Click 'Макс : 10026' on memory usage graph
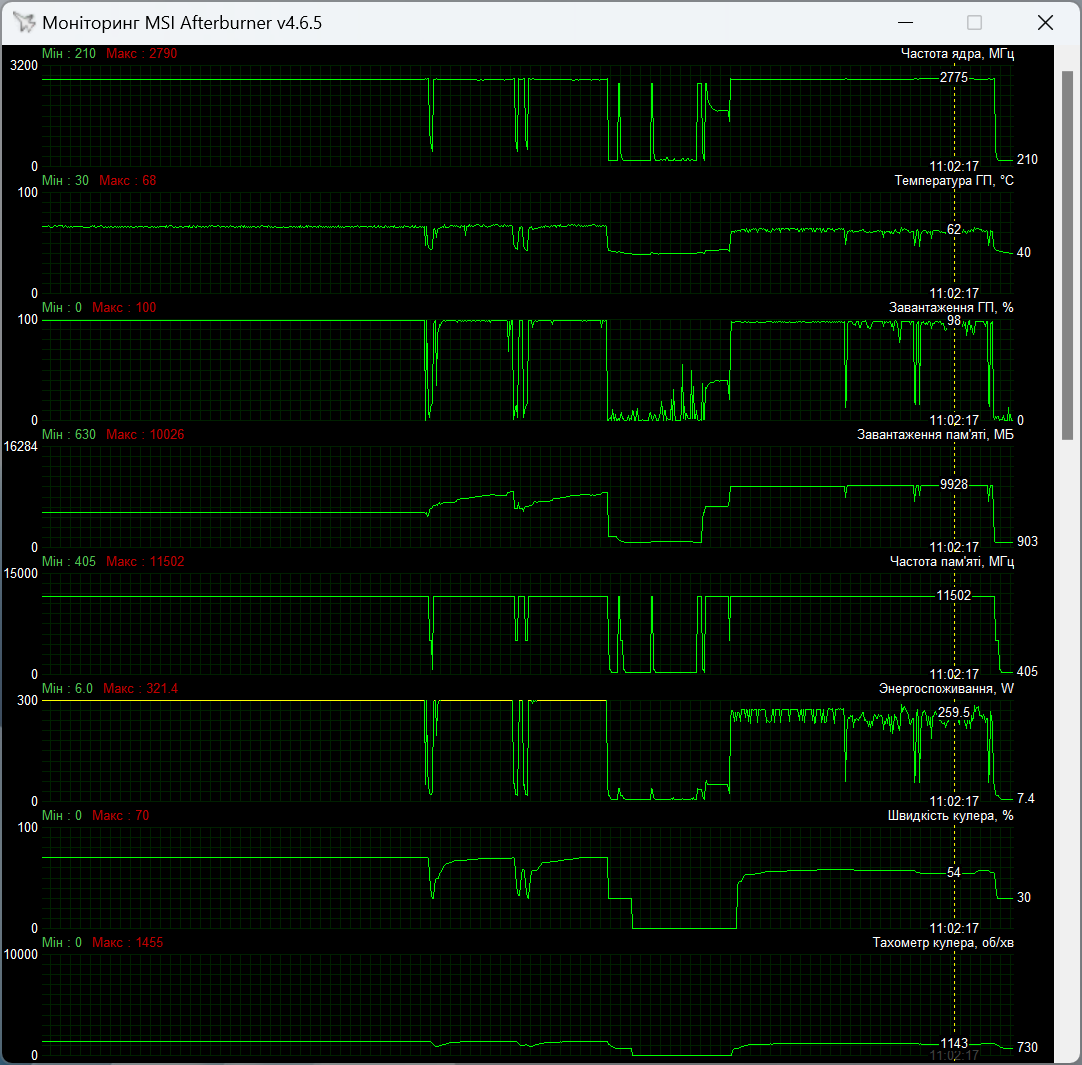 [x=145, y=435]
